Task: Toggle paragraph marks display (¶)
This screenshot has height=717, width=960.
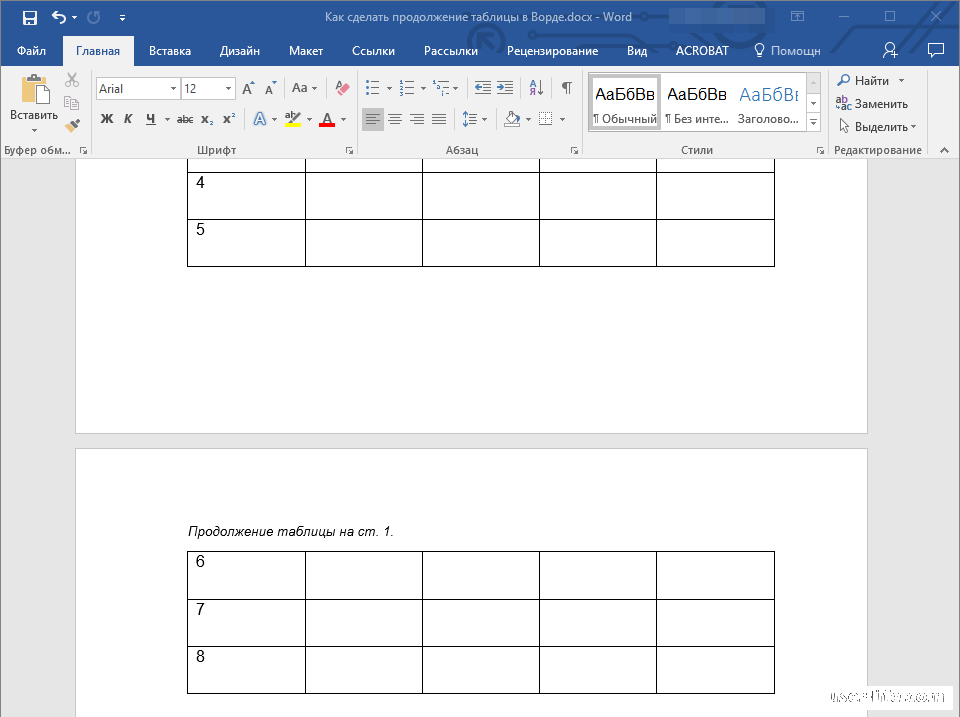Action: pos(566,88)
